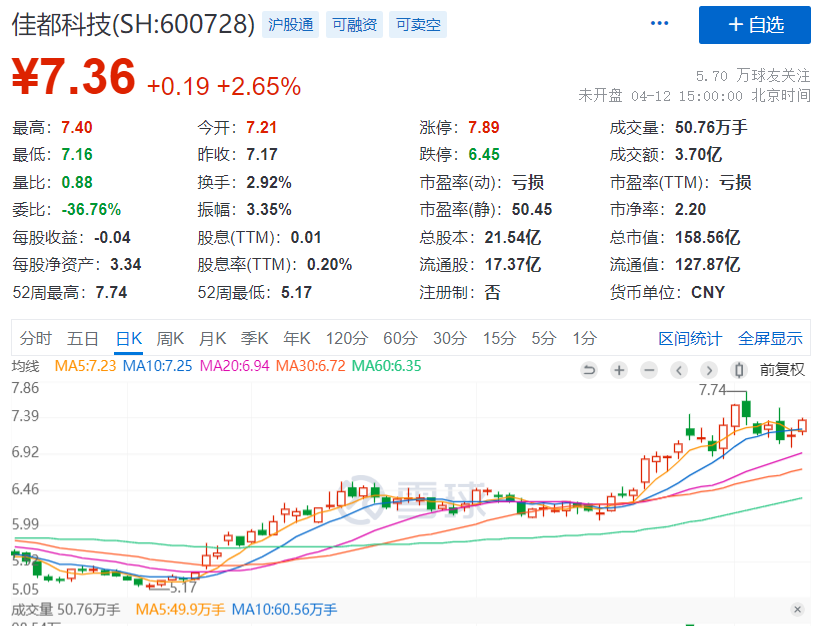Click the volume MA10:60.56万手 label
818x626 pixels.
point(284,609)
